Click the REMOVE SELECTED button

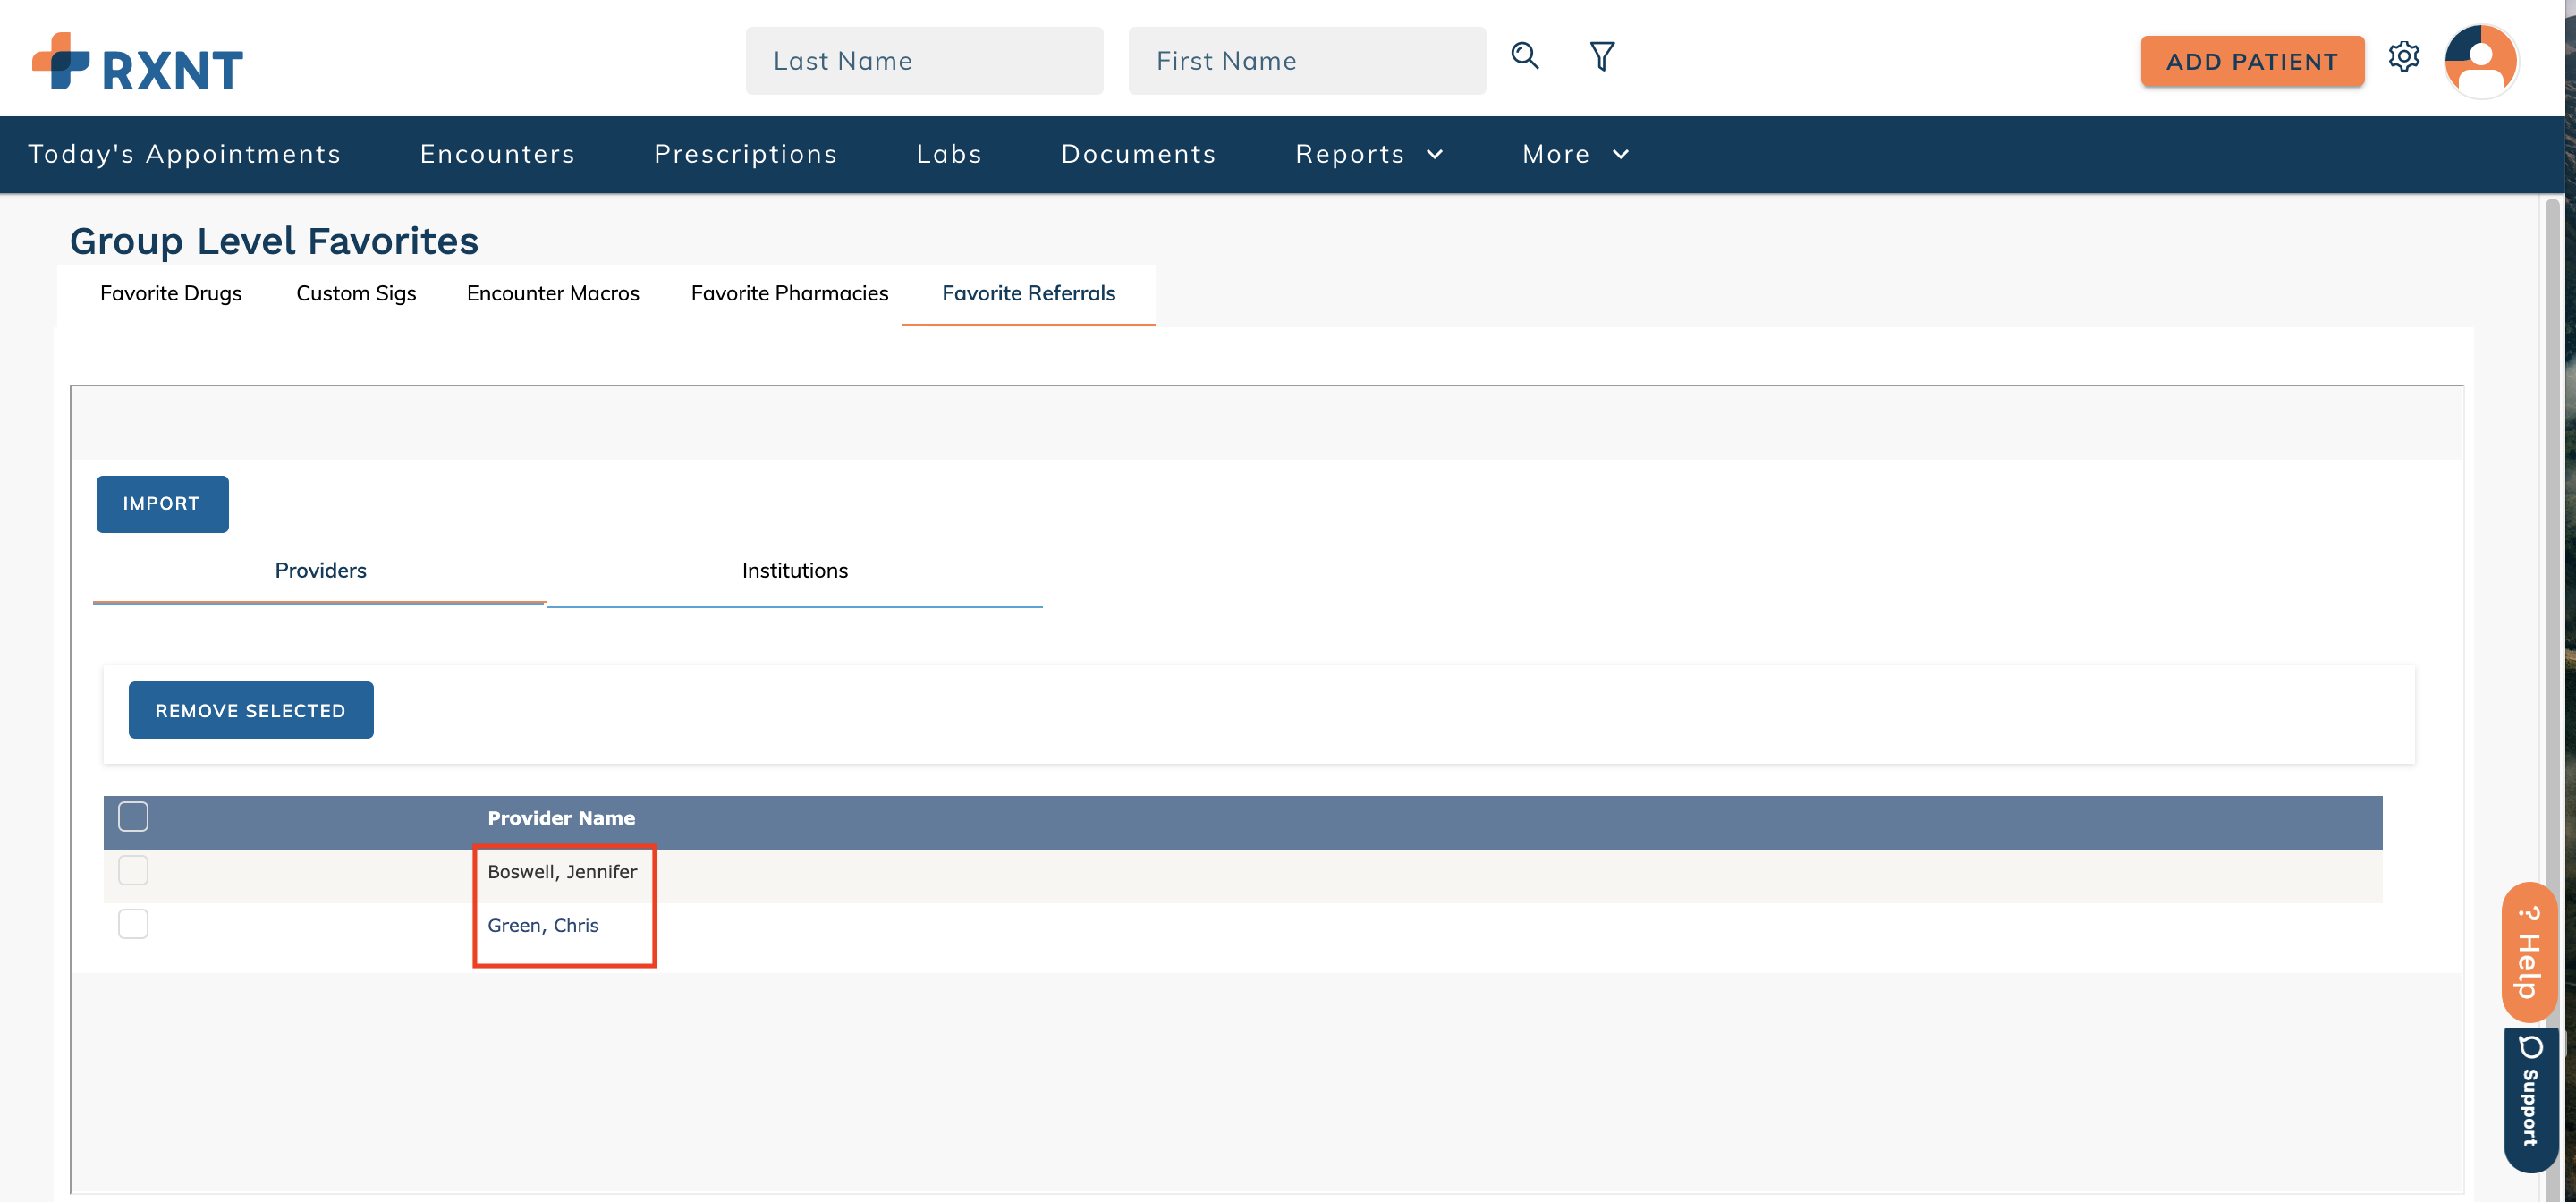point(250,710)
